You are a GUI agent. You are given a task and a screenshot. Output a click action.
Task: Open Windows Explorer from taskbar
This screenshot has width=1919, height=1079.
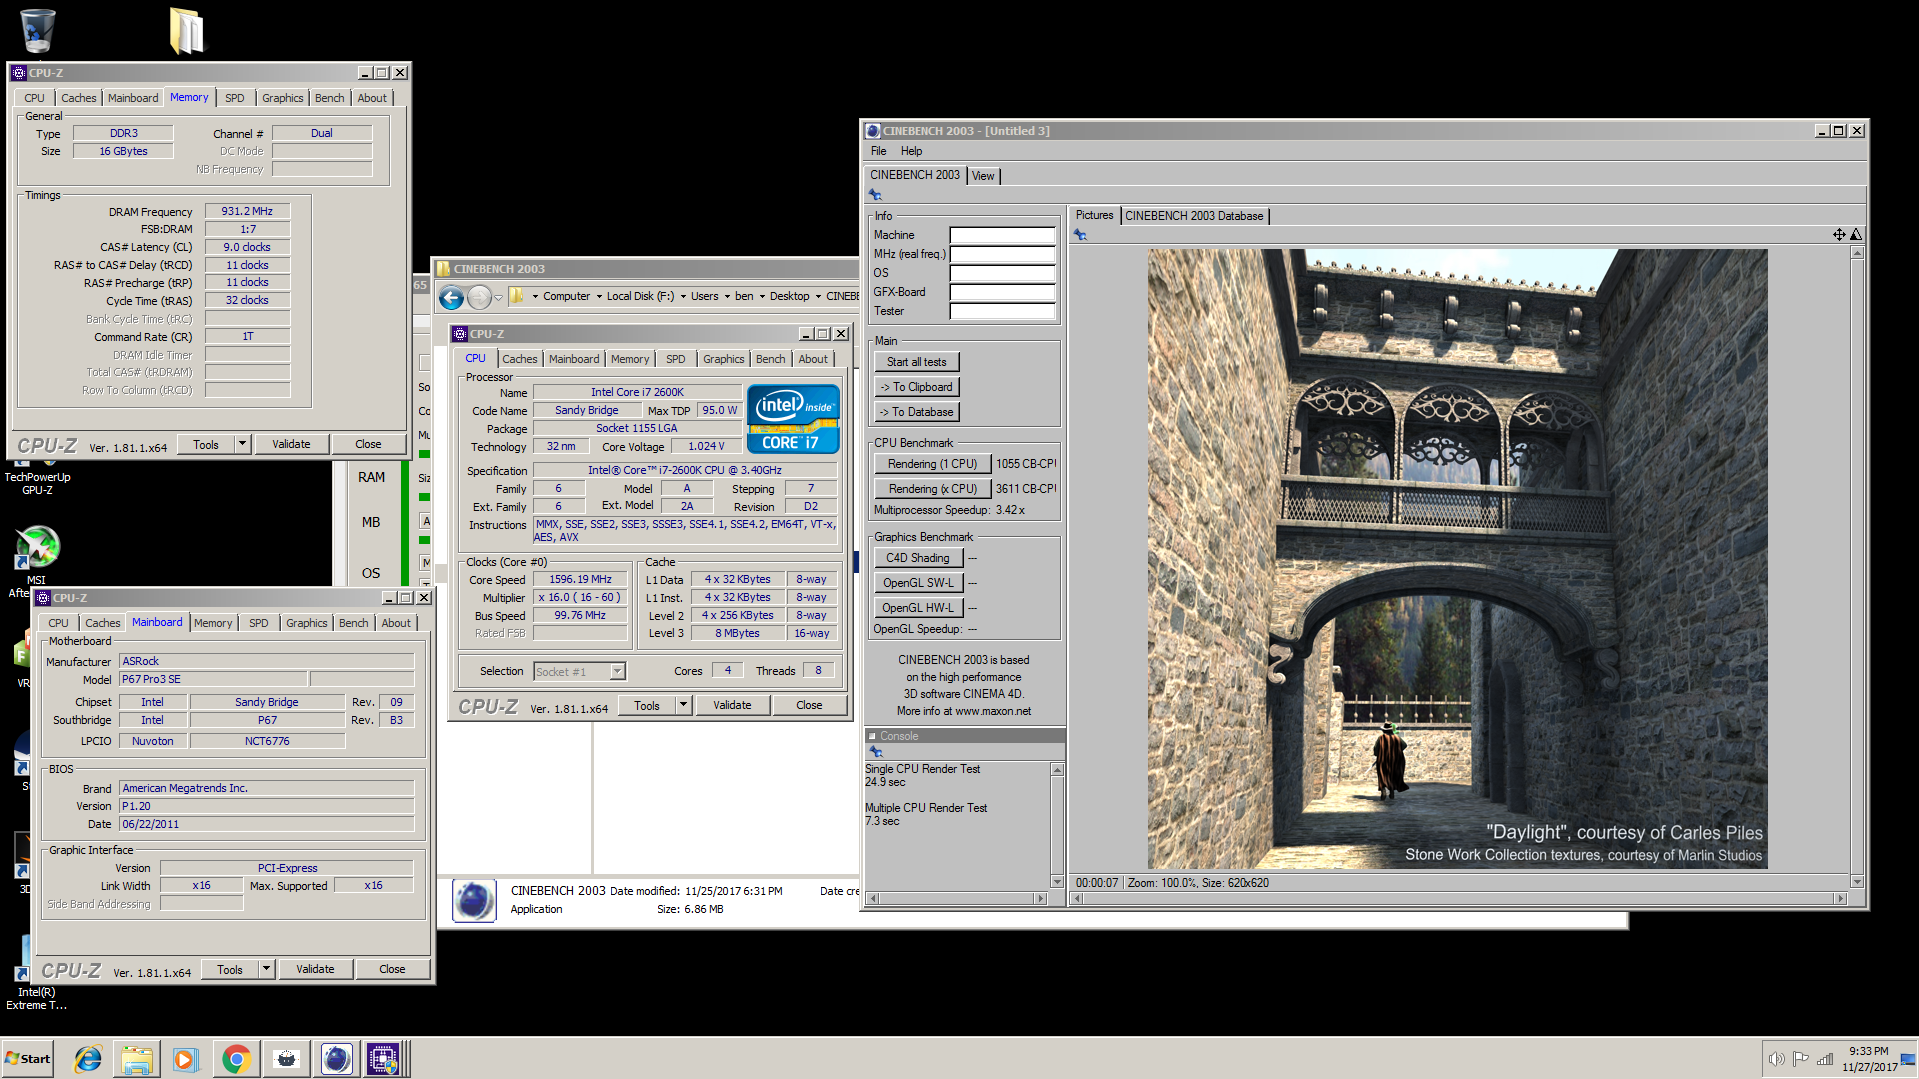pos(137,1059)
